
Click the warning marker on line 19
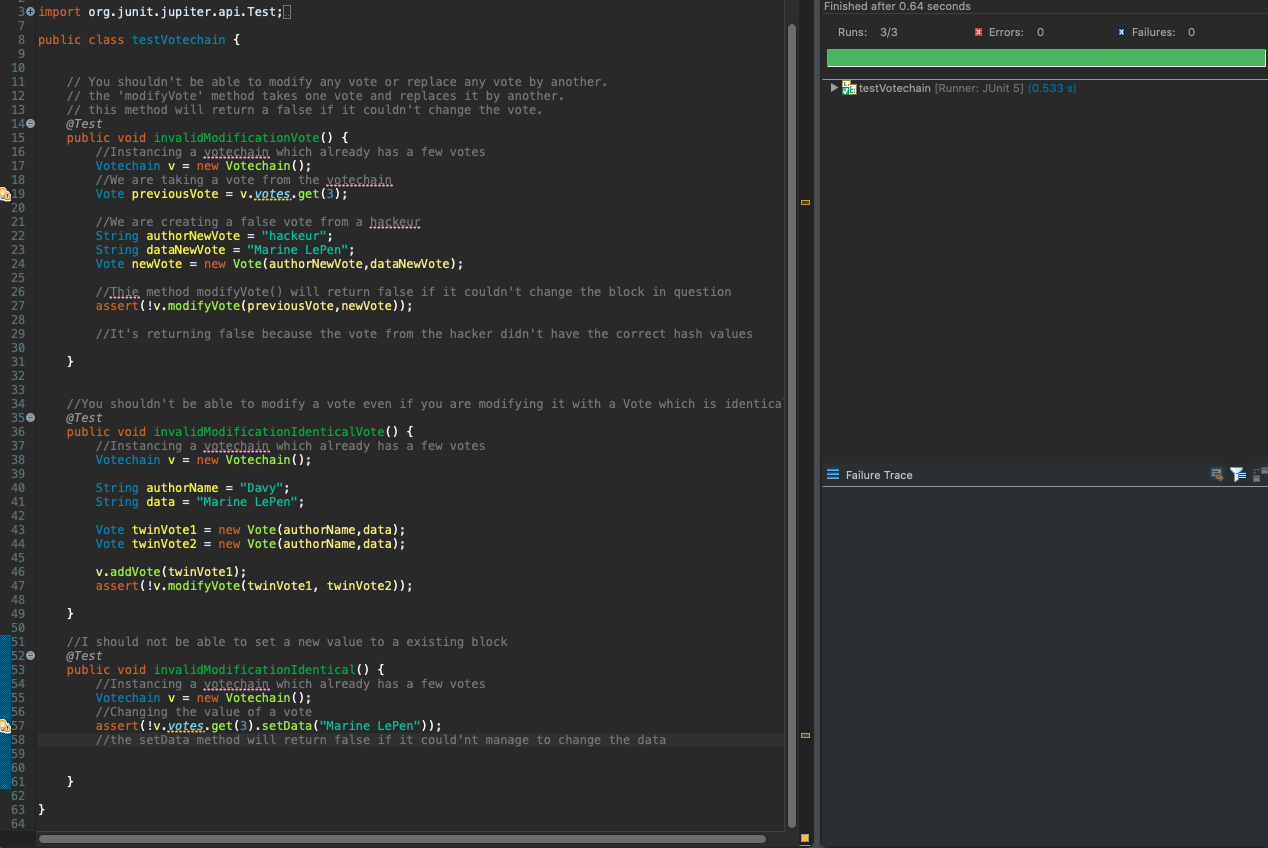pos(5,194)
